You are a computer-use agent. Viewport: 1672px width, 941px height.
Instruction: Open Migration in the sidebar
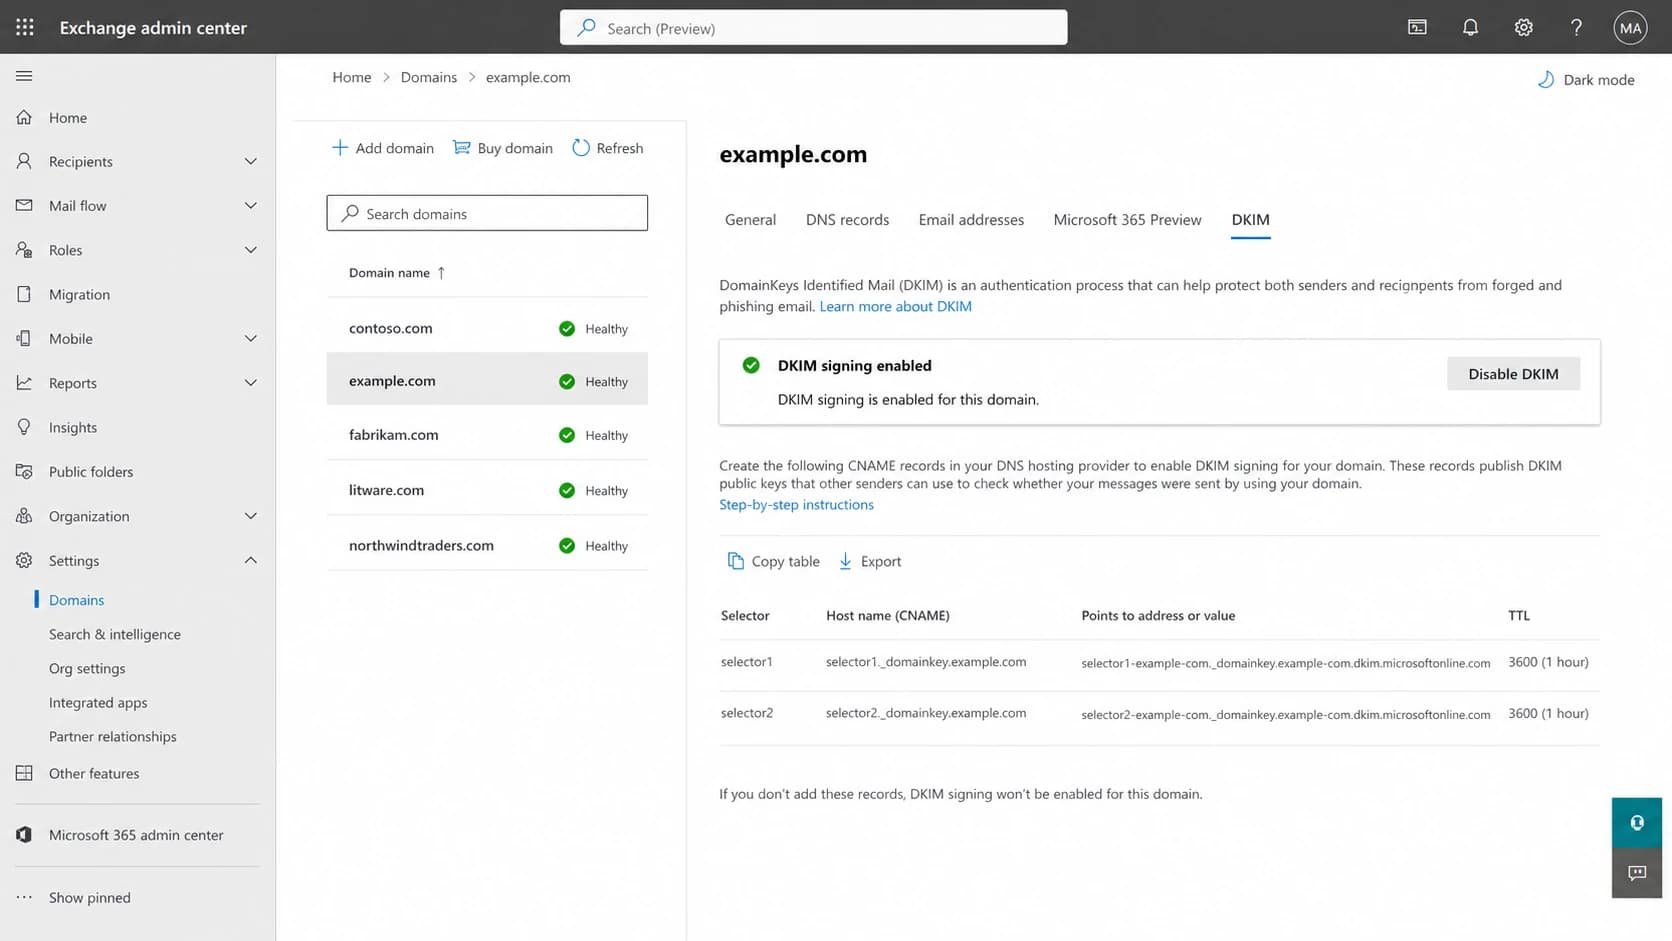(x=79, y=294)
